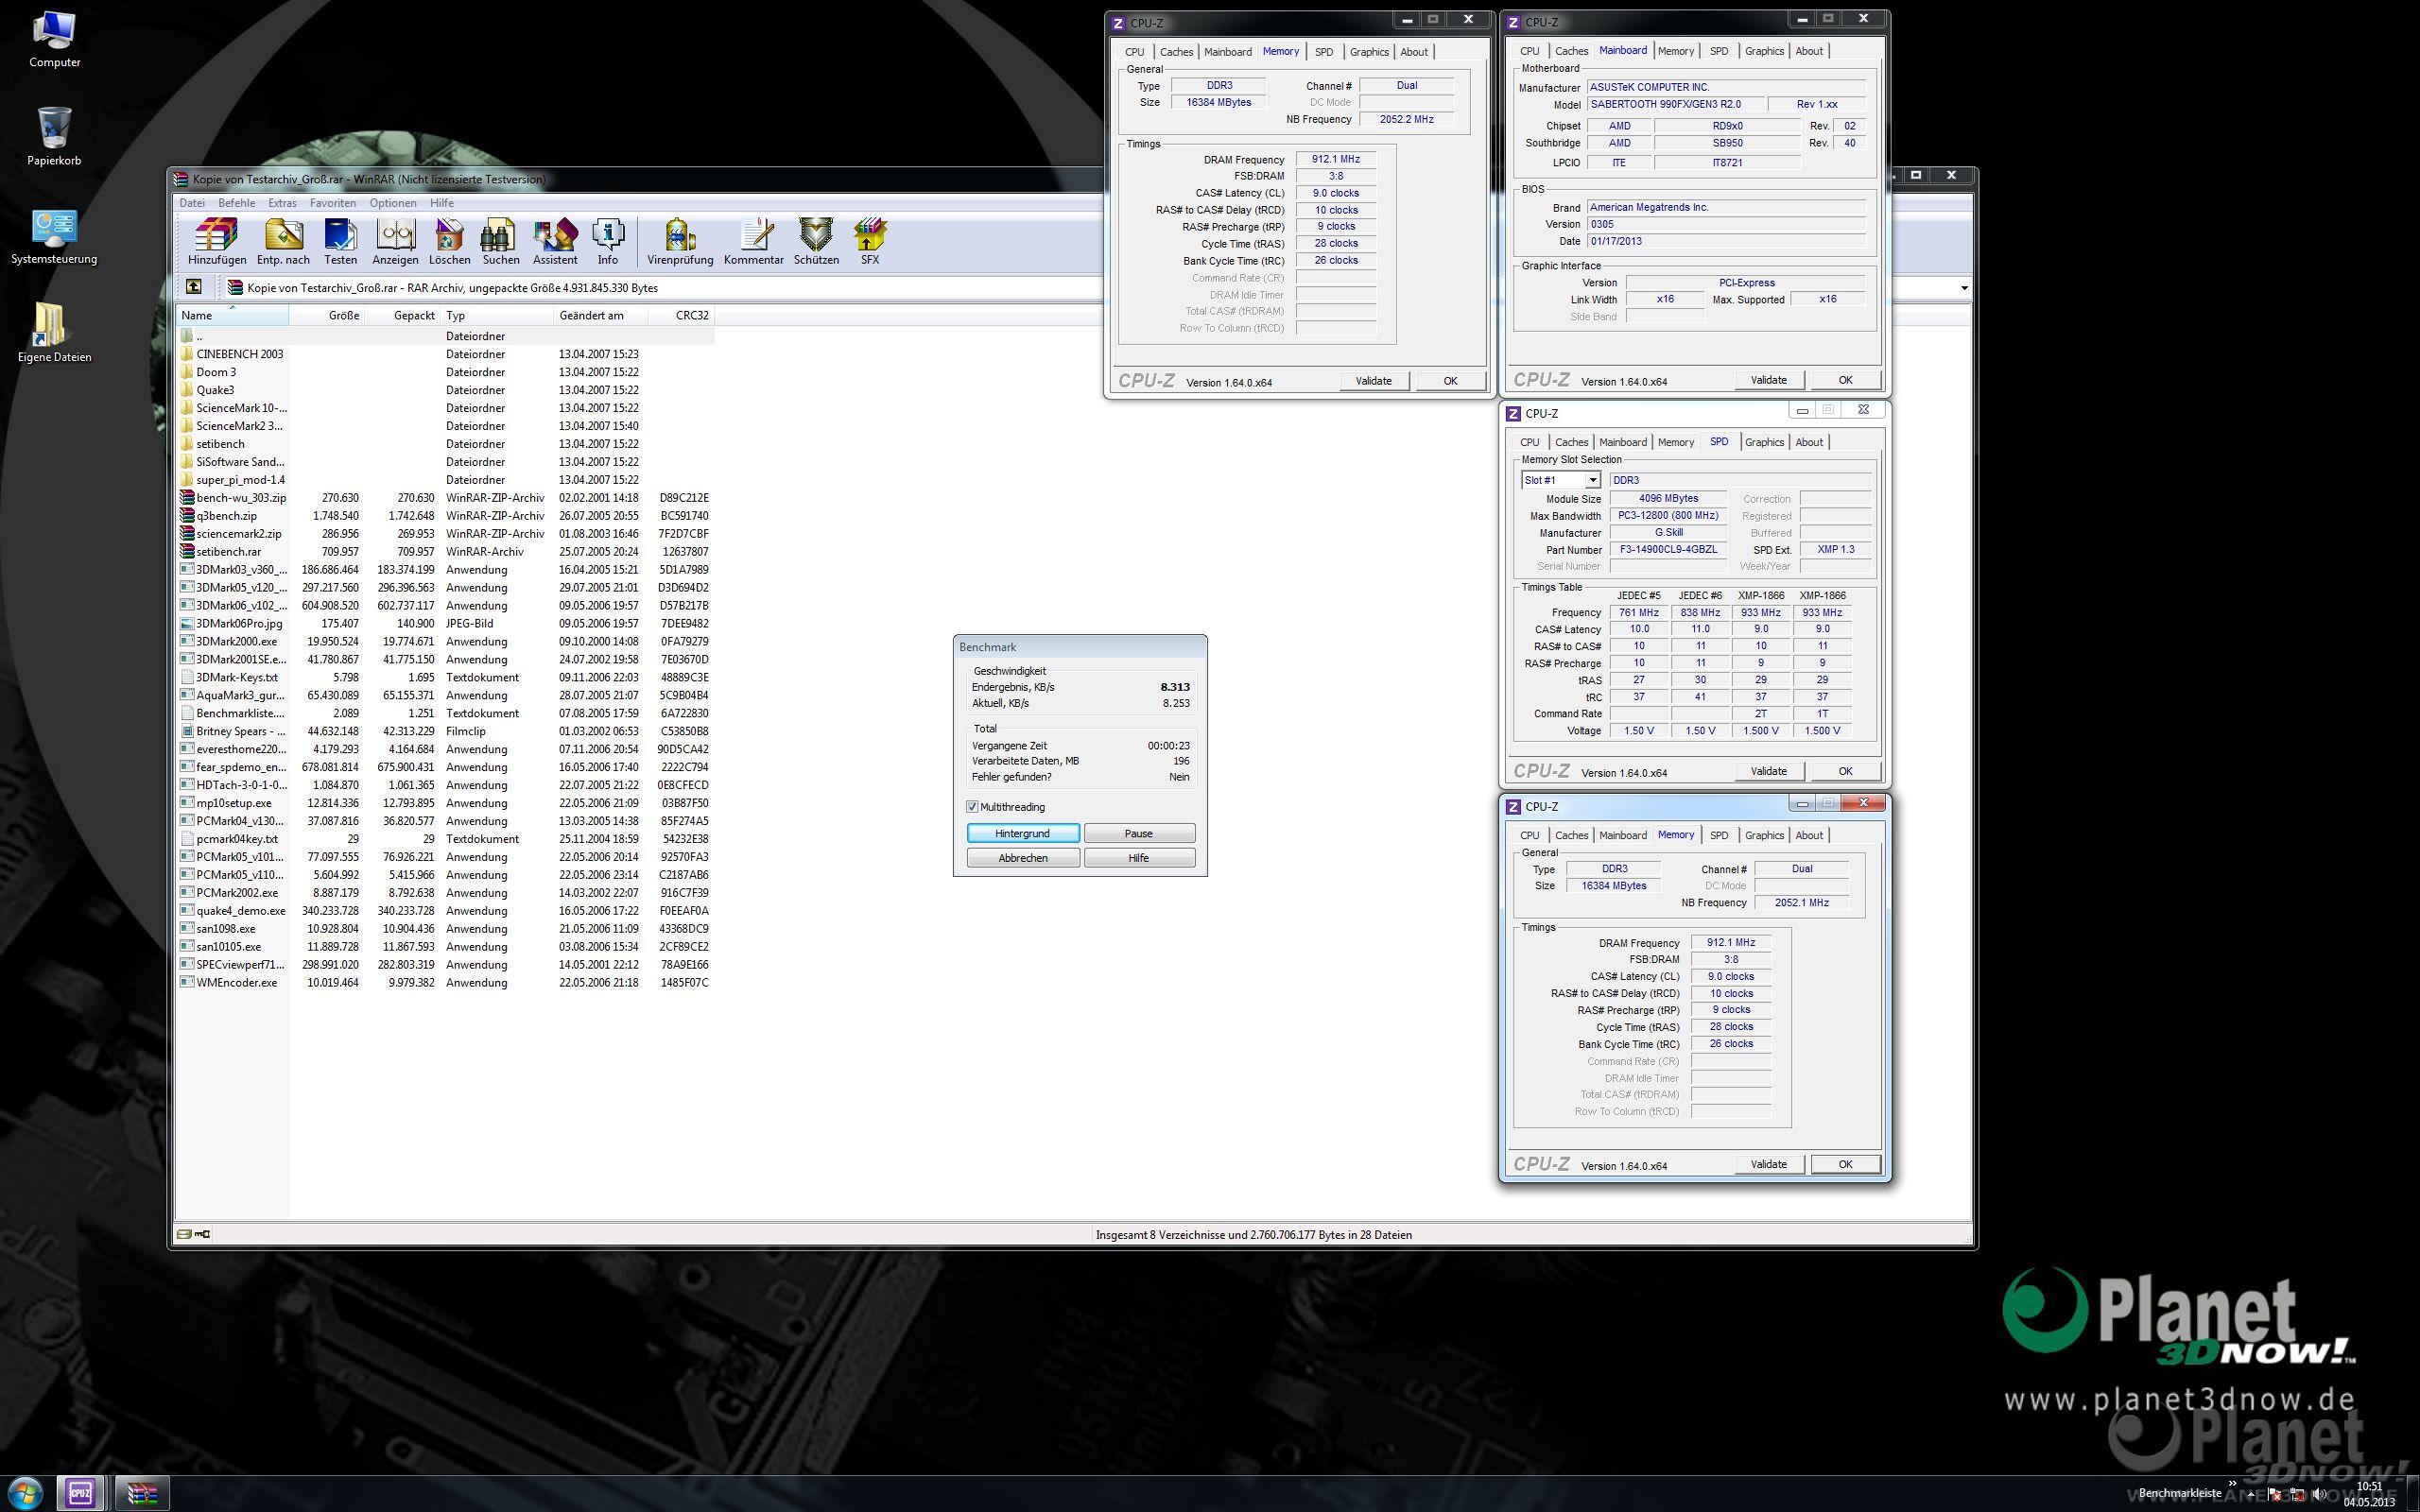Image resolution: width=2420 pixels, height=1512 pixels.
Task: Click the Hinzufügen toolbar icon
Action: click(216, 241)
